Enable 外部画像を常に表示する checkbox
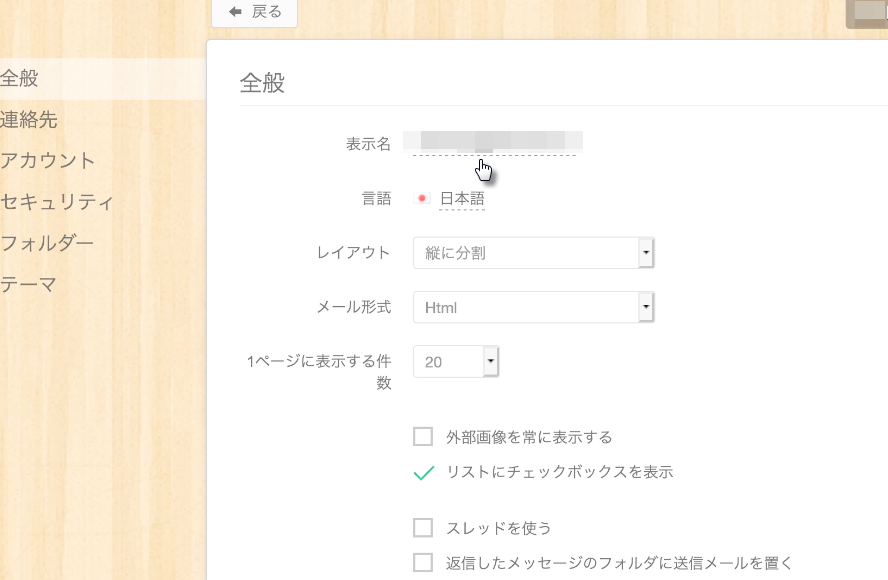888x580 pixels. 423,437
